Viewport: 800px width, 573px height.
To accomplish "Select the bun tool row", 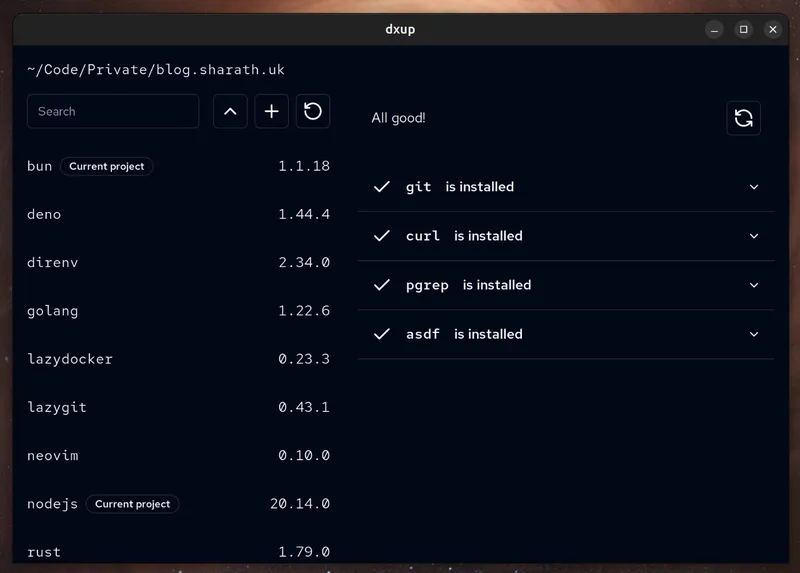I will coord(179,166).
